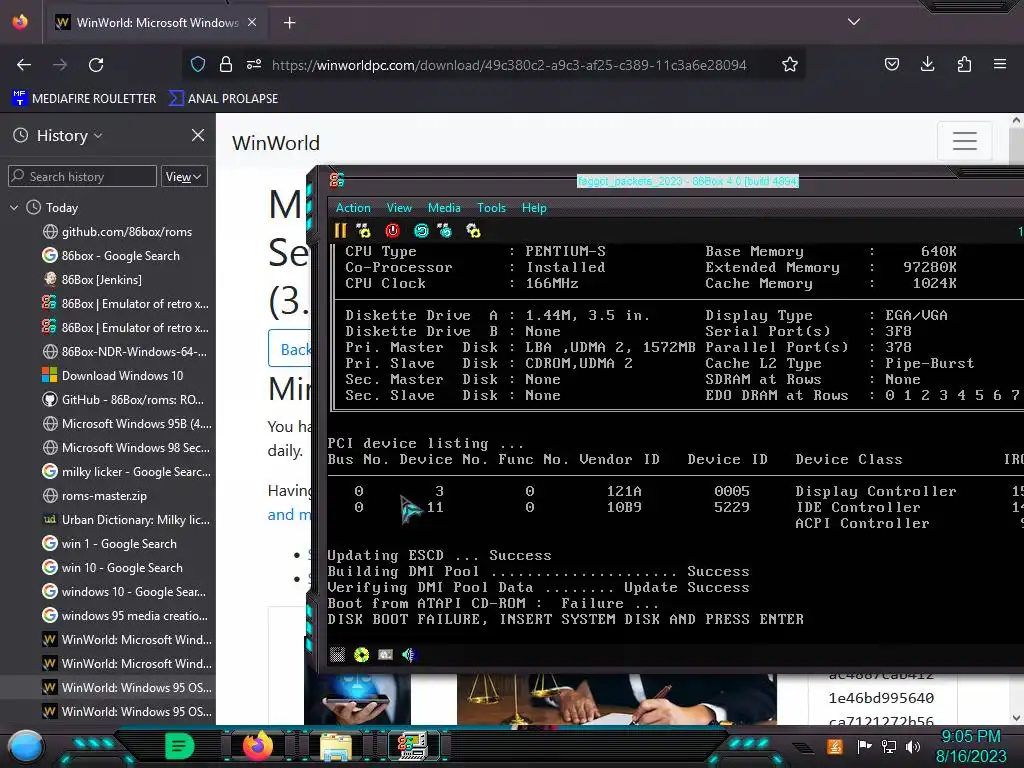The width and height of the screenshot is (1024, 768).
Task: Open the Firefox downloads panel
Action: [927, 64]
